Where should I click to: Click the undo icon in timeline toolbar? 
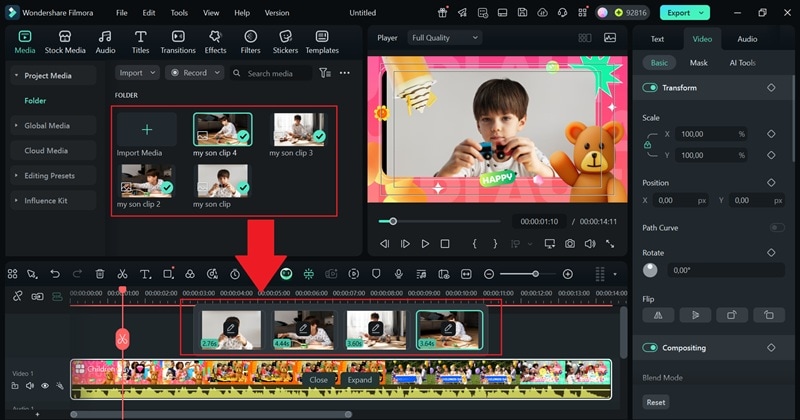click(55, 274)
